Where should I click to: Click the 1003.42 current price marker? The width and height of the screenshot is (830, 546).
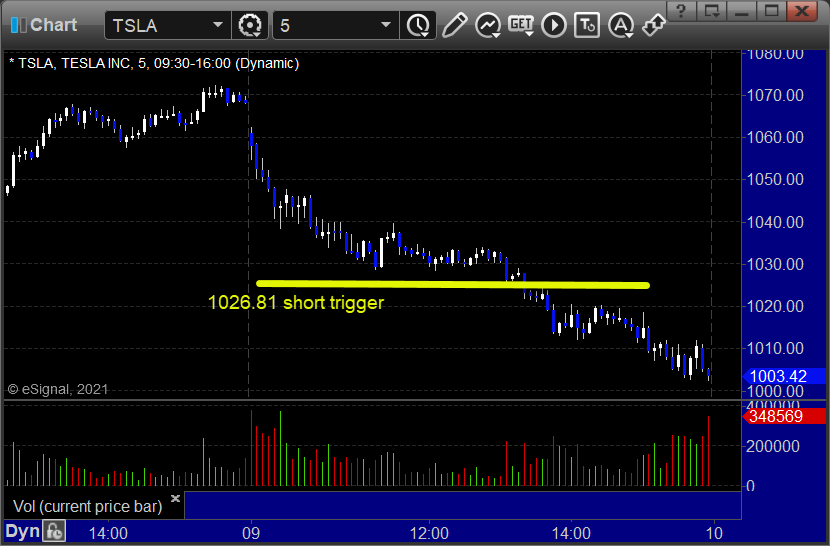(783, 376)
